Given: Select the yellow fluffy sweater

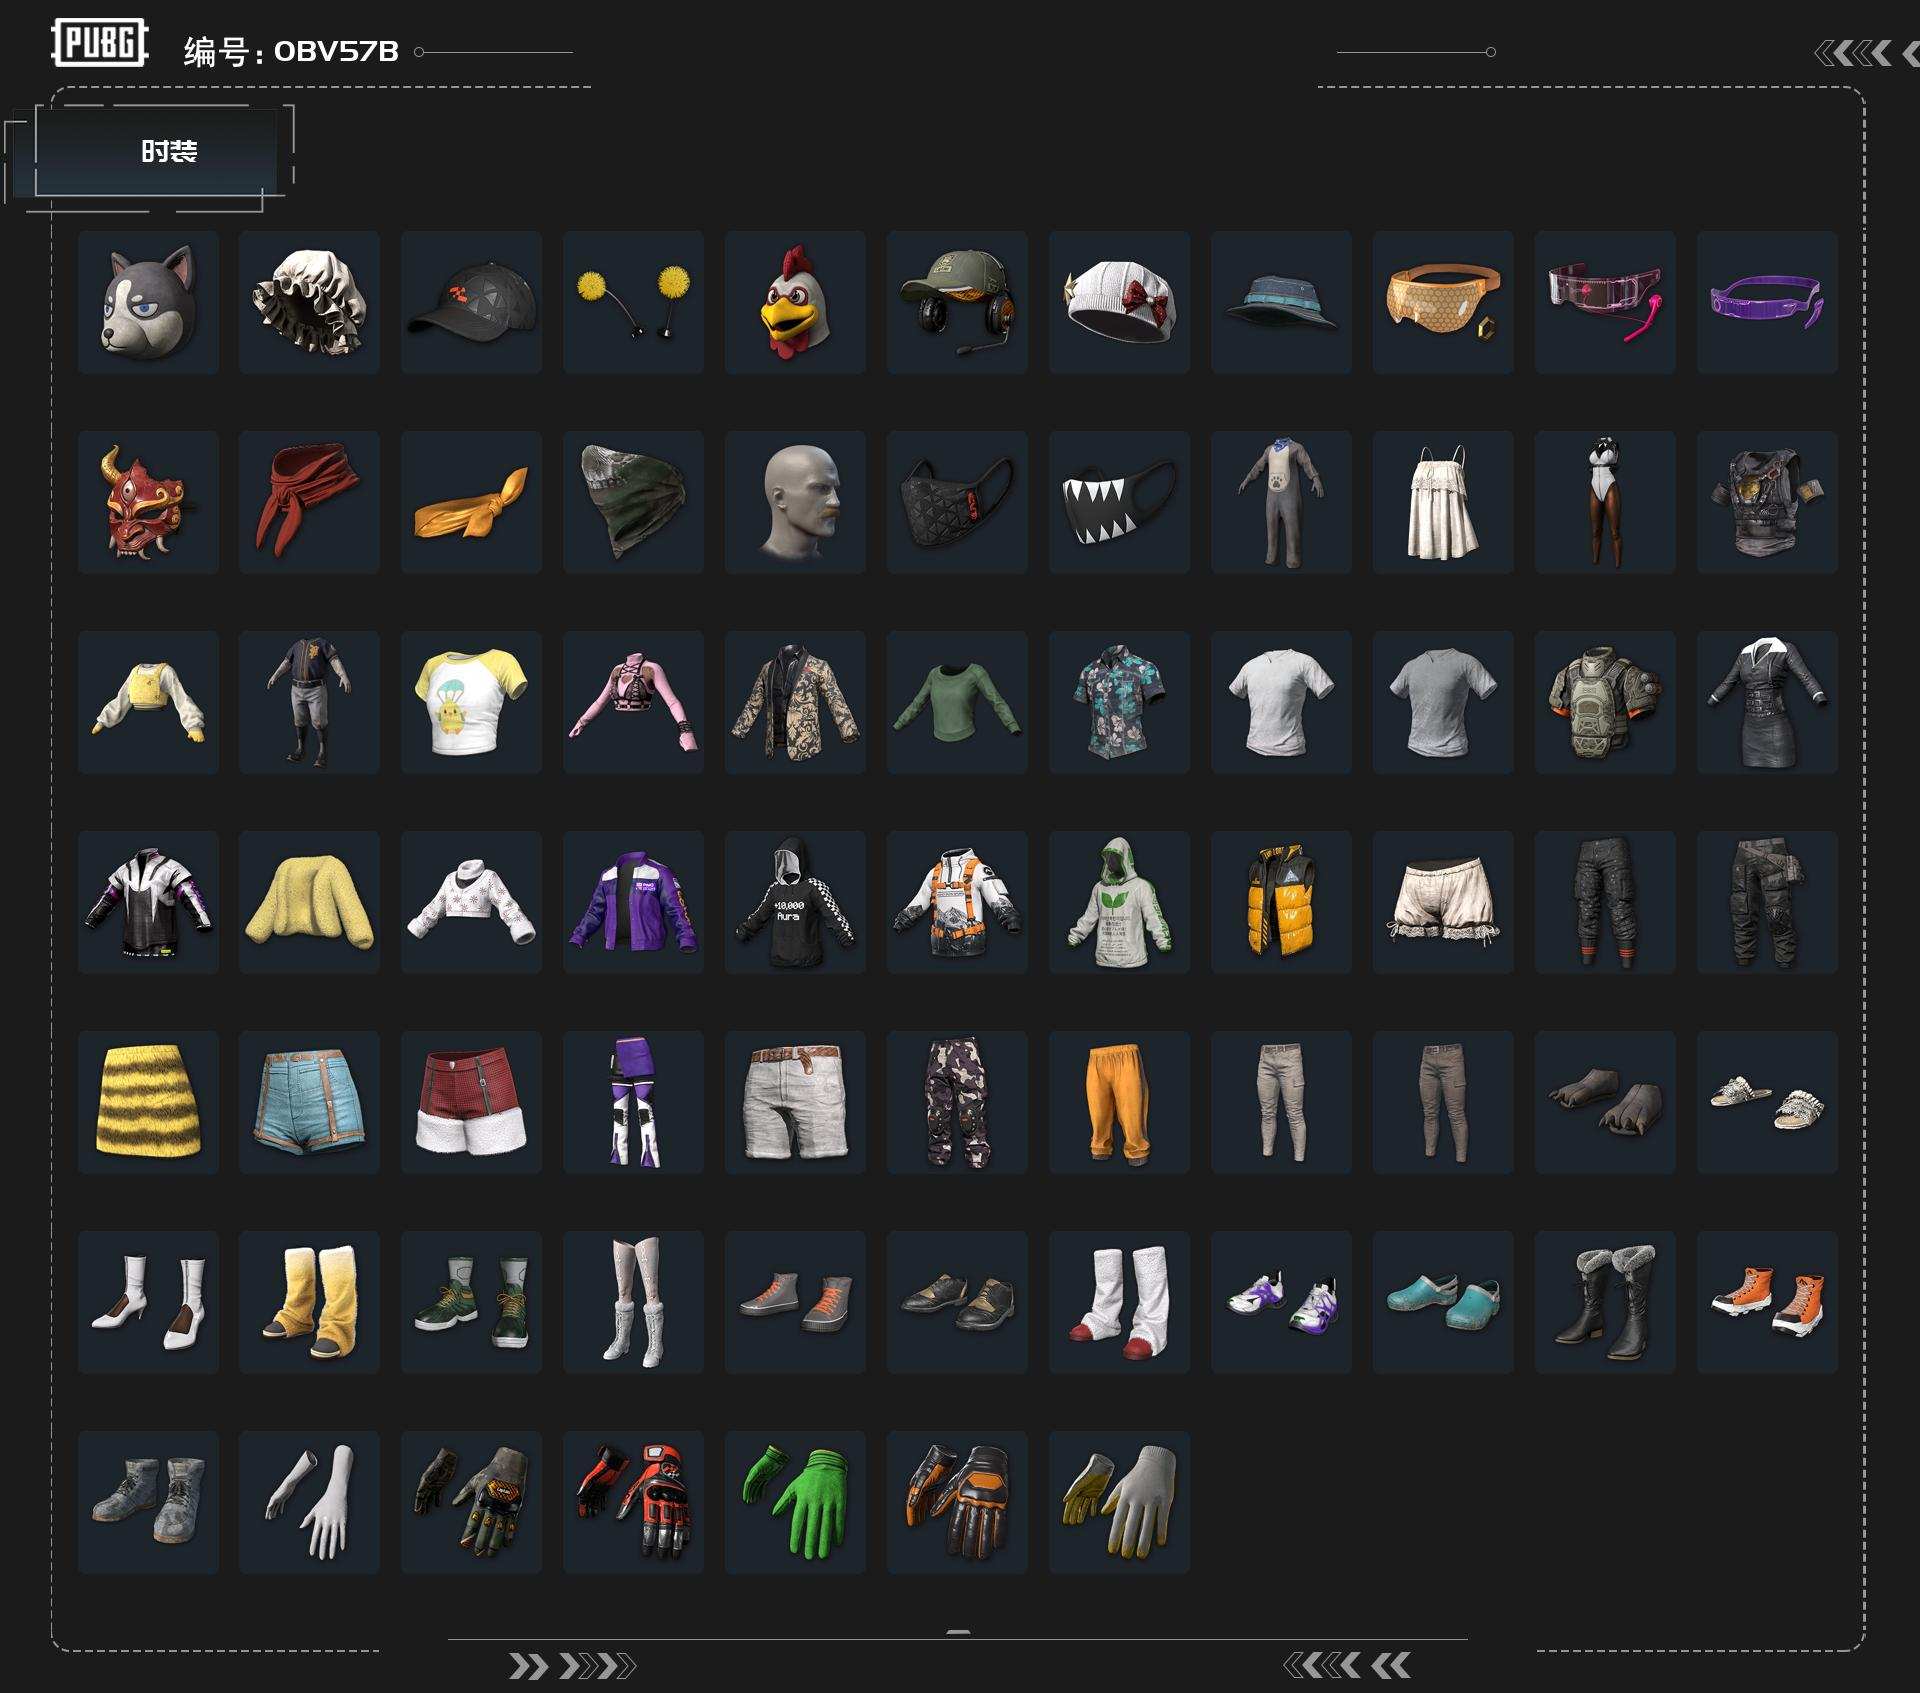Looking at the screenshot, I should [310, 902].
